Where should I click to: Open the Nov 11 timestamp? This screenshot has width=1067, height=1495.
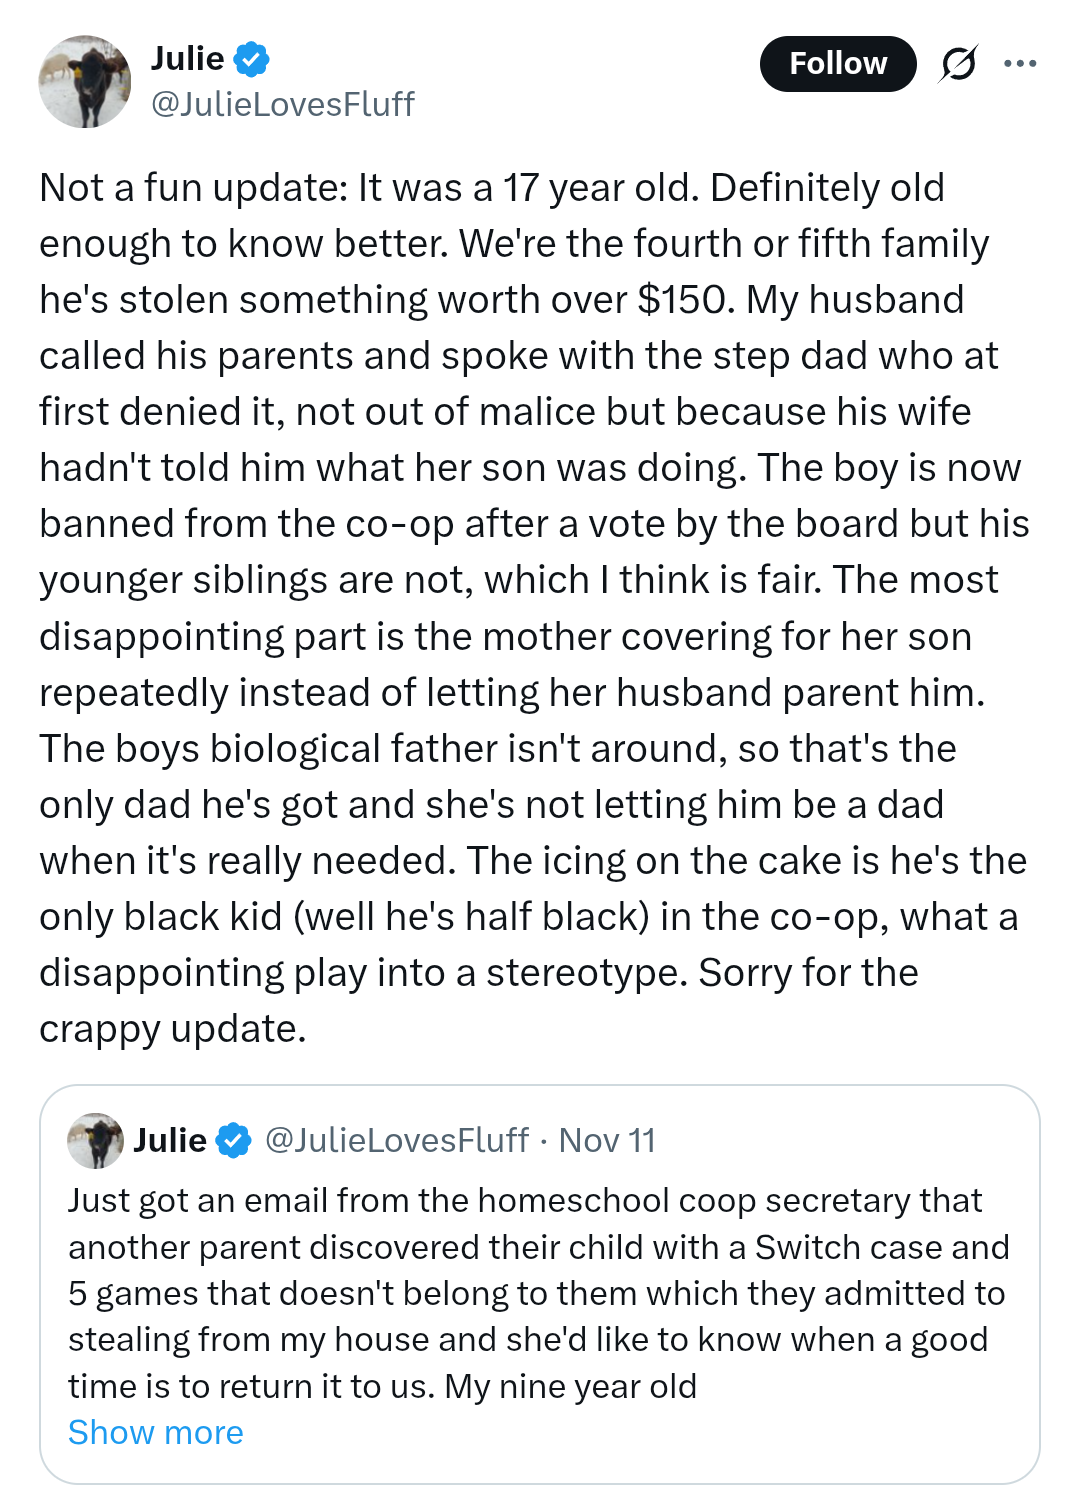point(607,1140)
